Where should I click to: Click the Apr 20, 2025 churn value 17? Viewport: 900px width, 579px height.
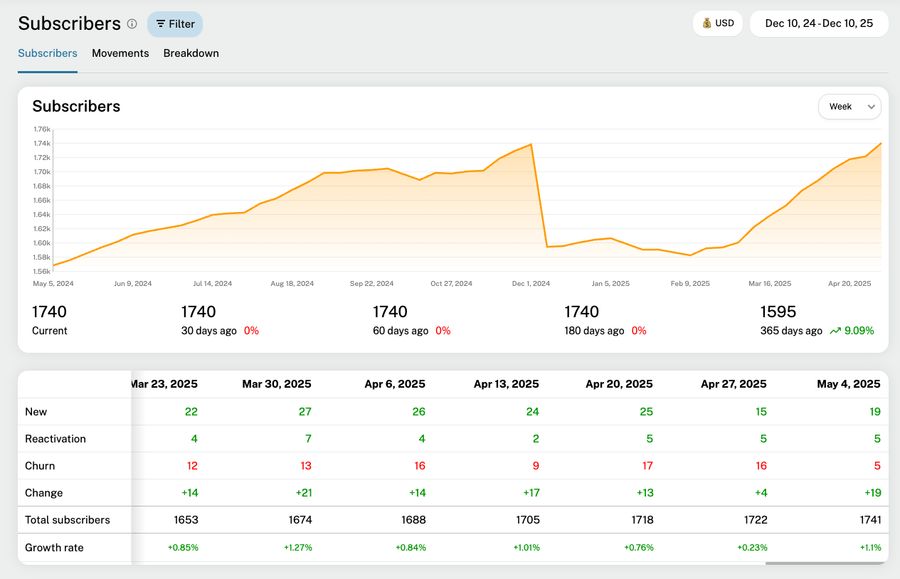pyautogui.click(x=646, y=466)
